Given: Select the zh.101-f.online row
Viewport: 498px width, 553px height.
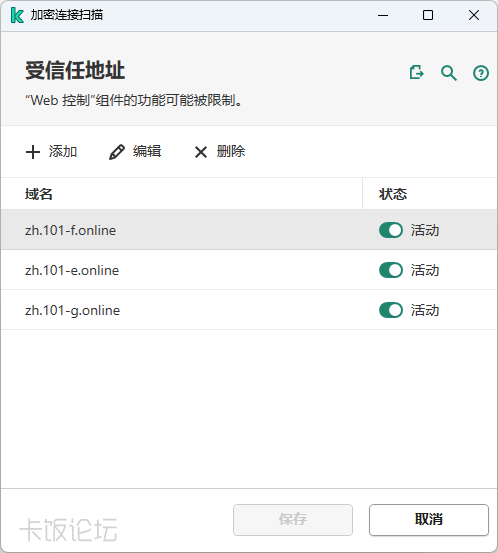Looking at the screenshot, I should click(x=249, y=230).
